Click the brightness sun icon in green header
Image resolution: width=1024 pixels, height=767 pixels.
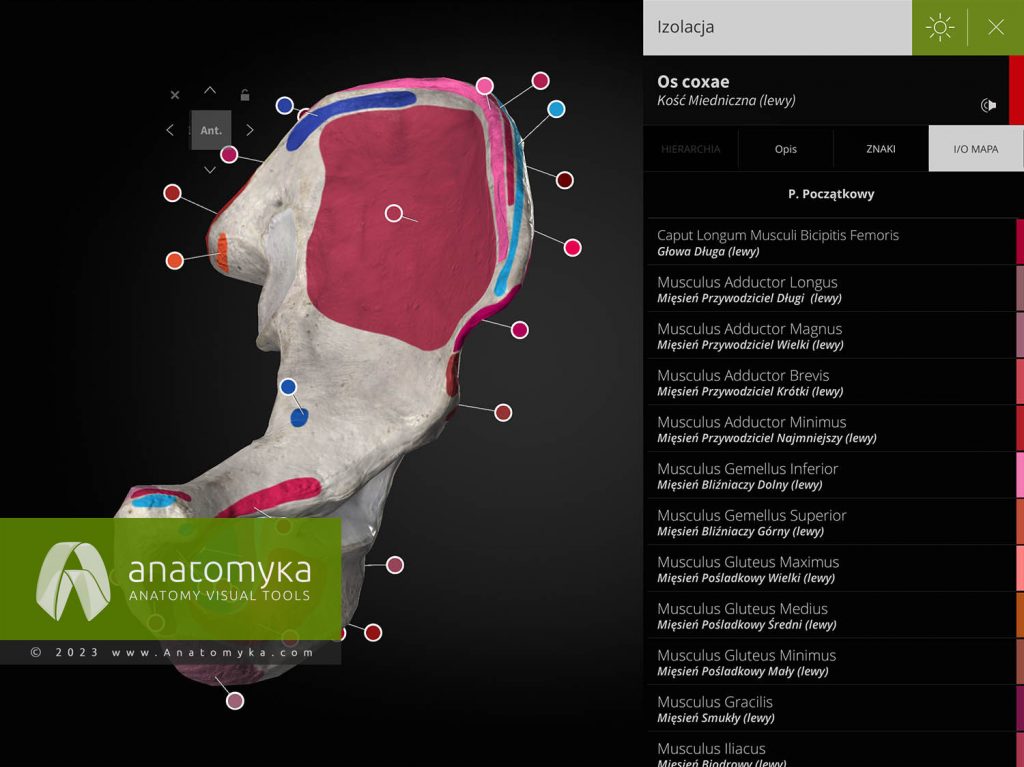(x=939, y=27)
